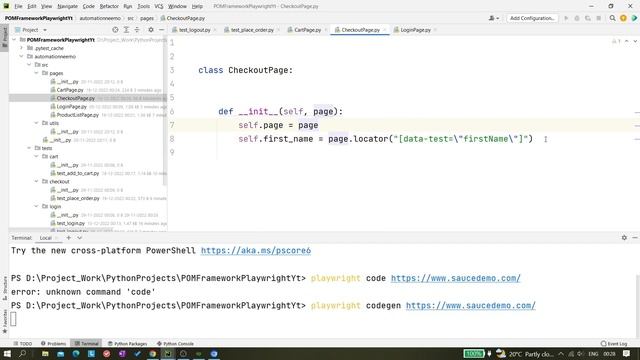Screen dimensions: 640x360
Task: Open the File menu
Action: click(x=18, y=6)
